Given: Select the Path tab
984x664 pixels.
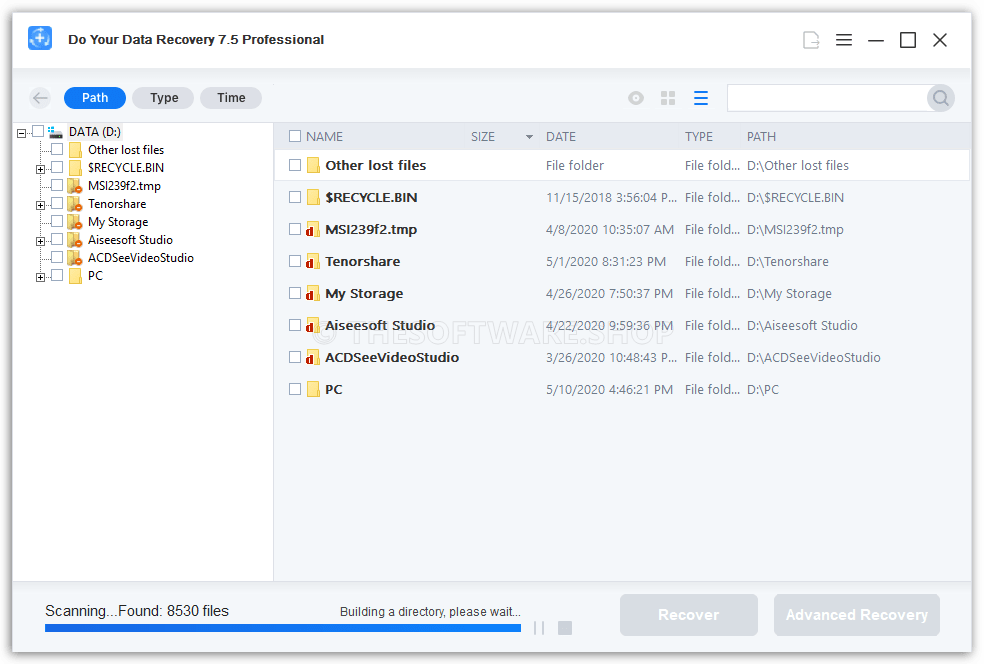Looking at the screenshot, I should point(95,98).
